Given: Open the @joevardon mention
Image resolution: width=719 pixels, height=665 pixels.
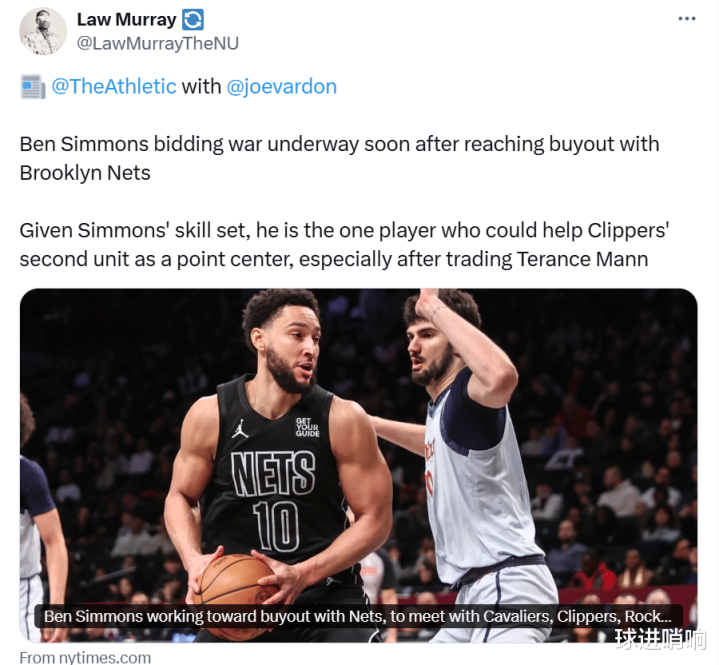Looking at the screenshot, I should tap(282, 87).
